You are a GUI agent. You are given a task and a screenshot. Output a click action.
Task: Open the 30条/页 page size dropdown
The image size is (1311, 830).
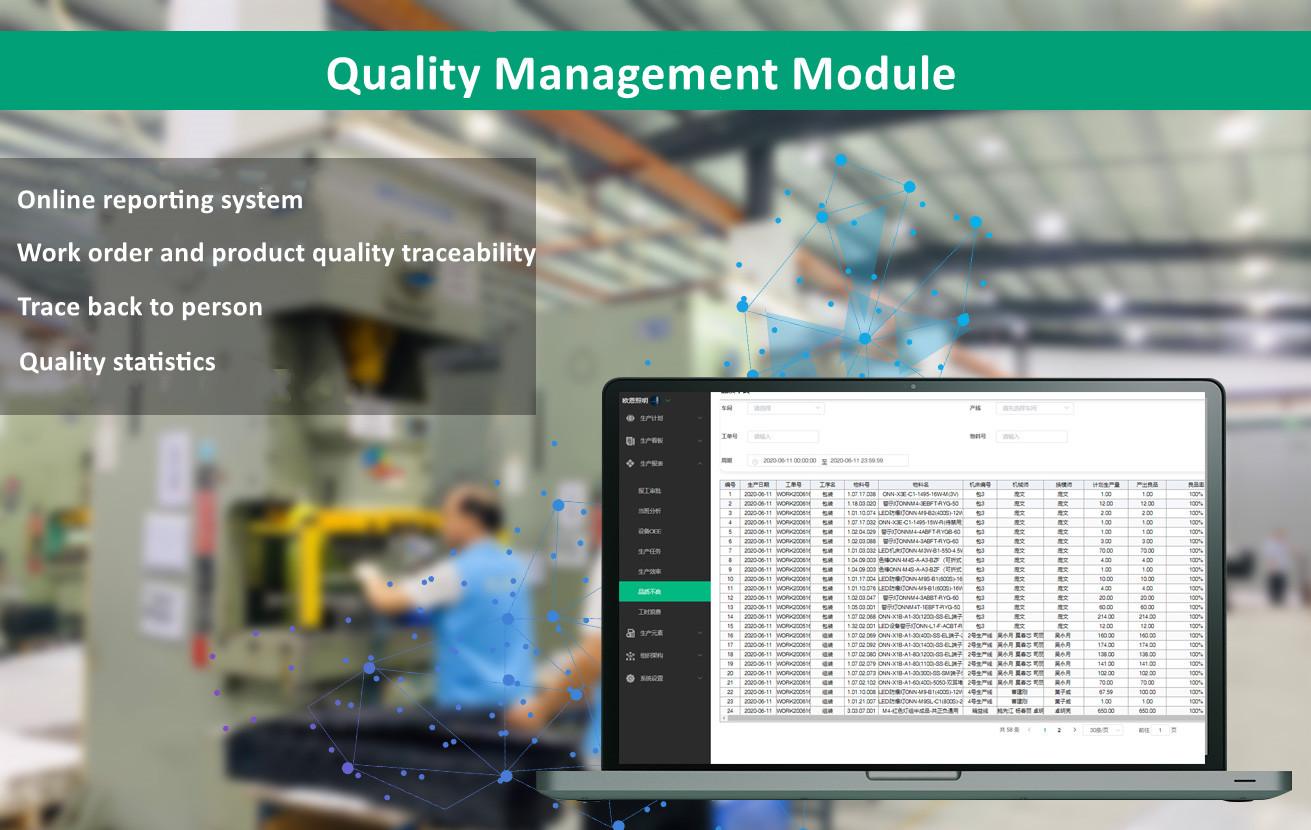[1105, 730]
